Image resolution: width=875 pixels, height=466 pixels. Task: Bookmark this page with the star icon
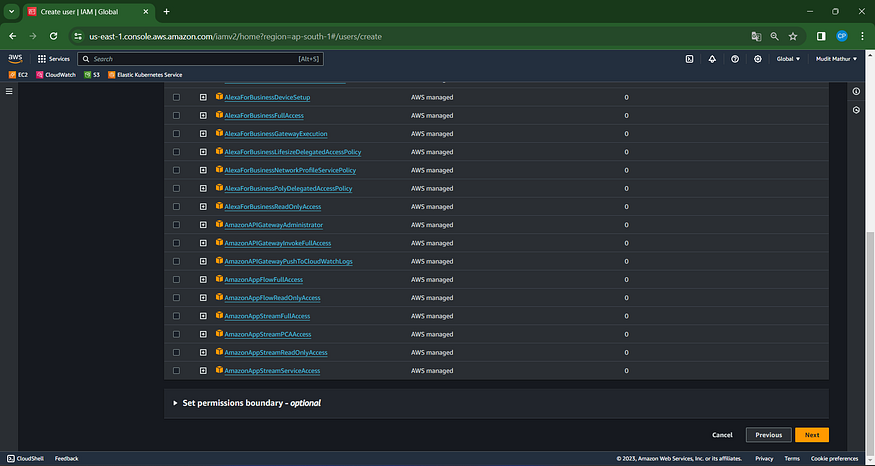(793, 36)
